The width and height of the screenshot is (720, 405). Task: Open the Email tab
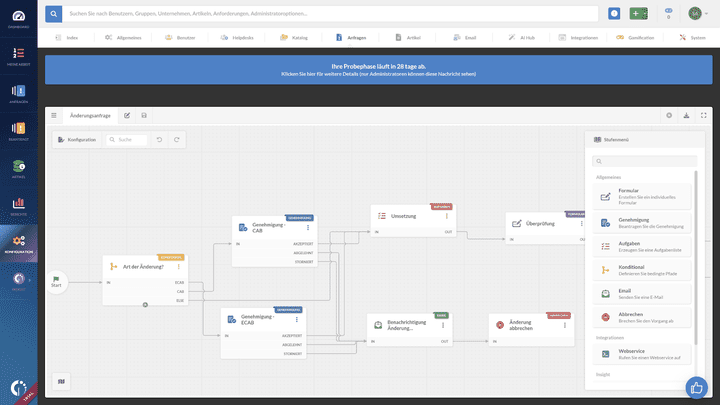(465, 38)
